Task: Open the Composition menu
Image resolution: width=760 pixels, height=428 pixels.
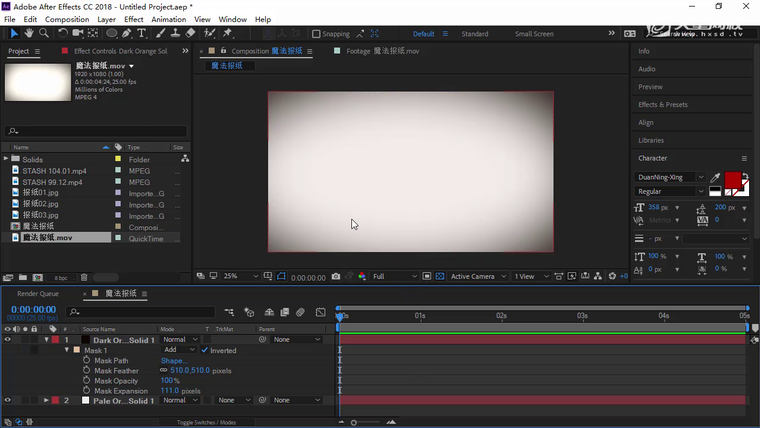Action: pos(67,19)
